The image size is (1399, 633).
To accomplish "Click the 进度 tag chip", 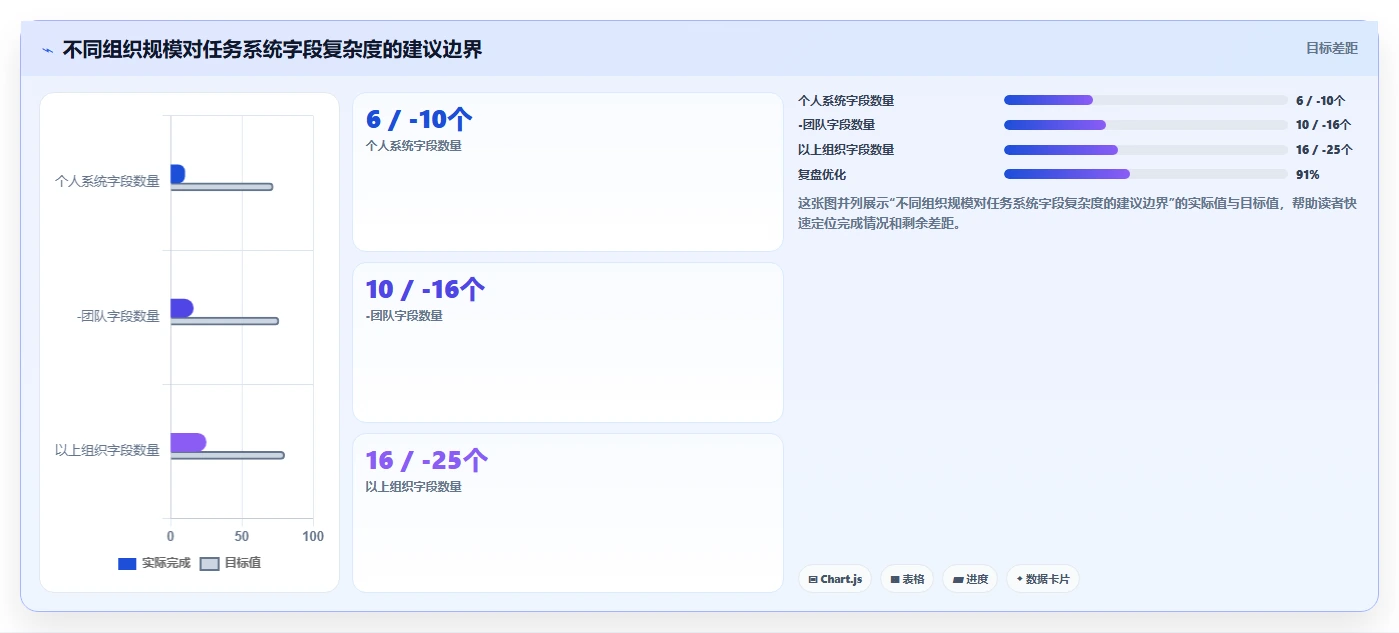I will coord(970,579).
